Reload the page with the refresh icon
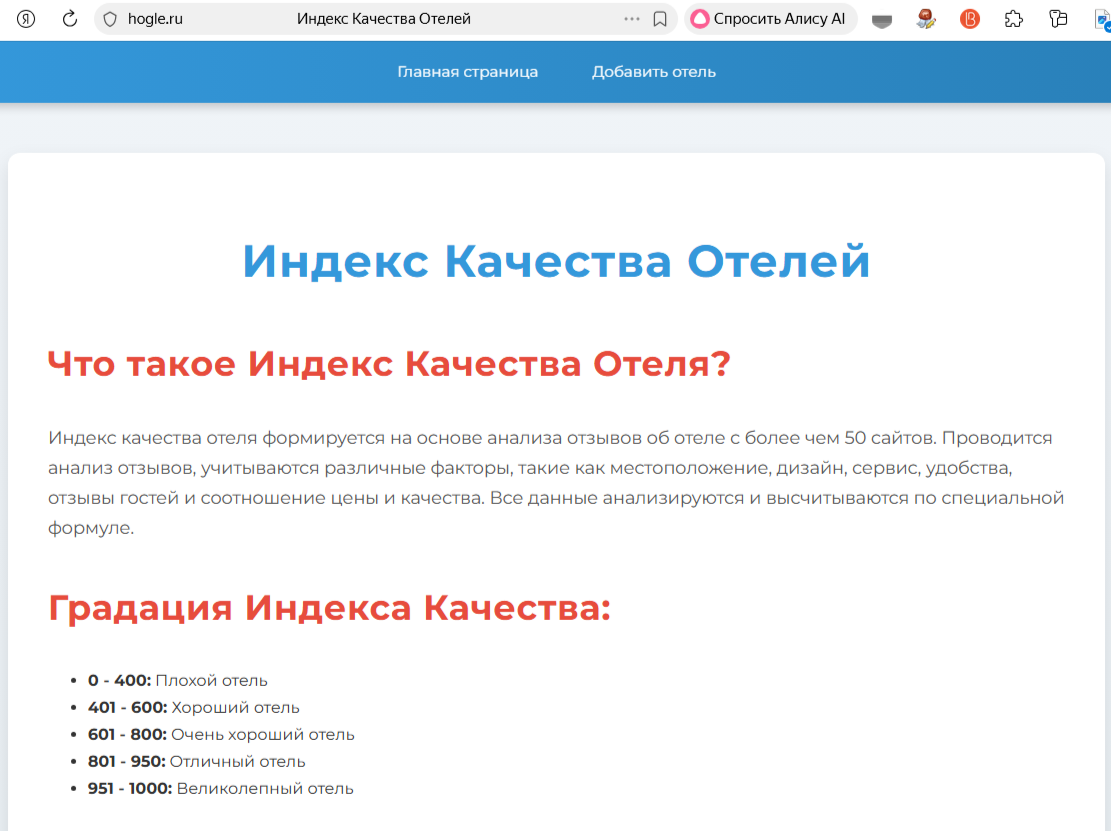 (70, 19)
